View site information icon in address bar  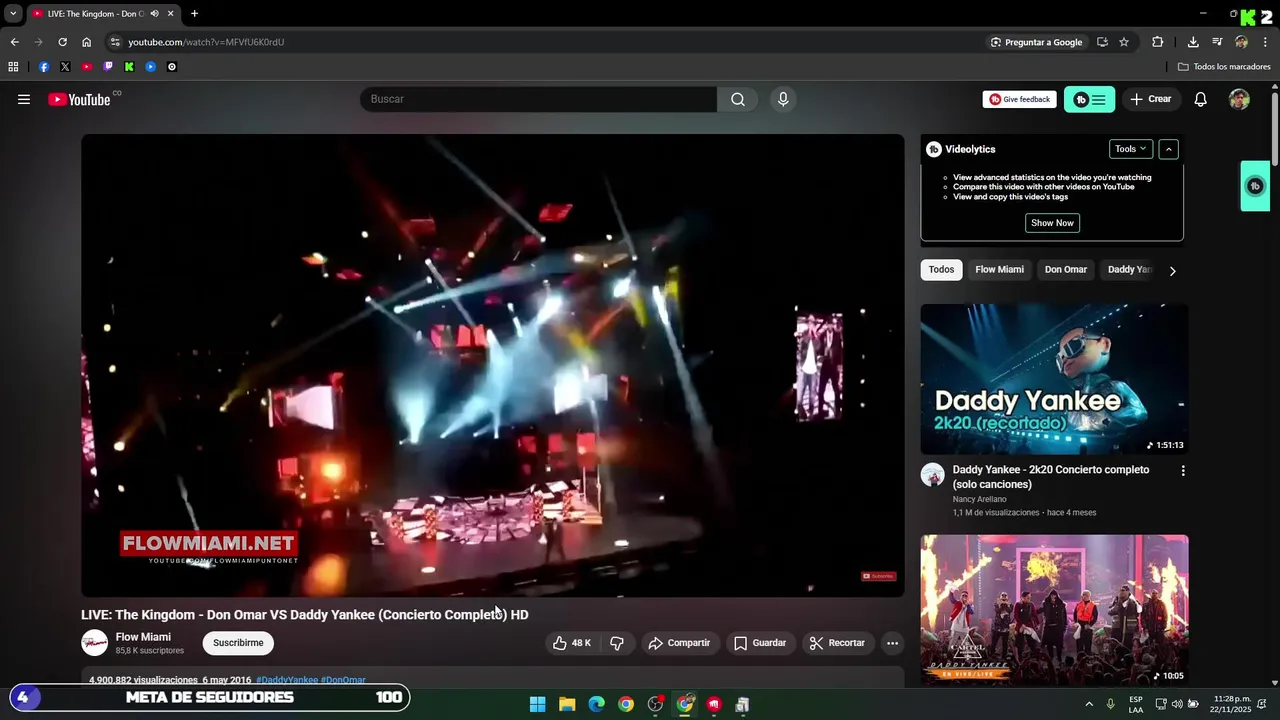[x=115, y=42]
